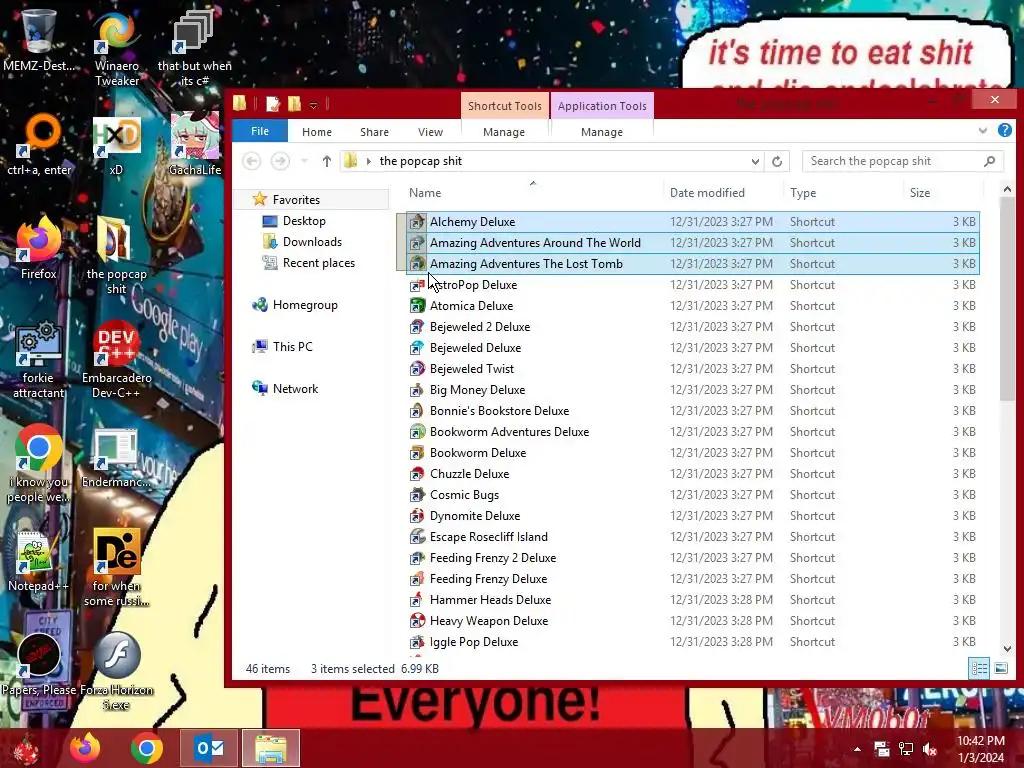Open the Home ribbon tab
This screenshot has width=1024, height=768.
tap(317, 132)
